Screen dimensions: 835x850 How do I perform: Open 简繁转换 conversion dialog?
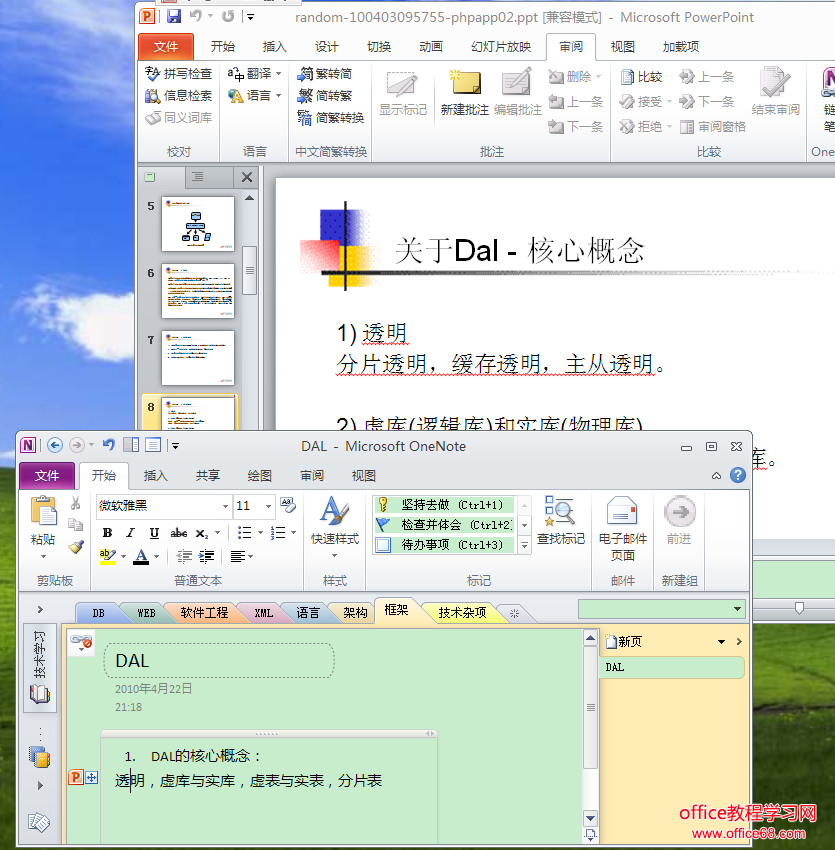point(331,117)
